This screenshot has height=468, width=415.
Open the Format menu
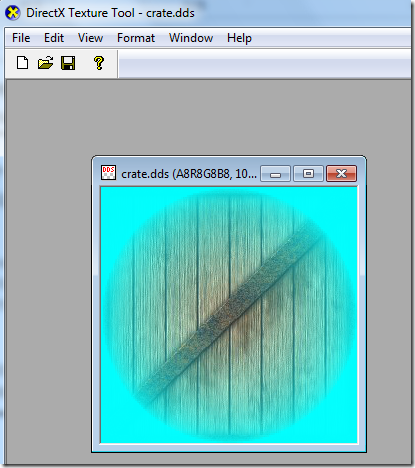pos(136,38)
